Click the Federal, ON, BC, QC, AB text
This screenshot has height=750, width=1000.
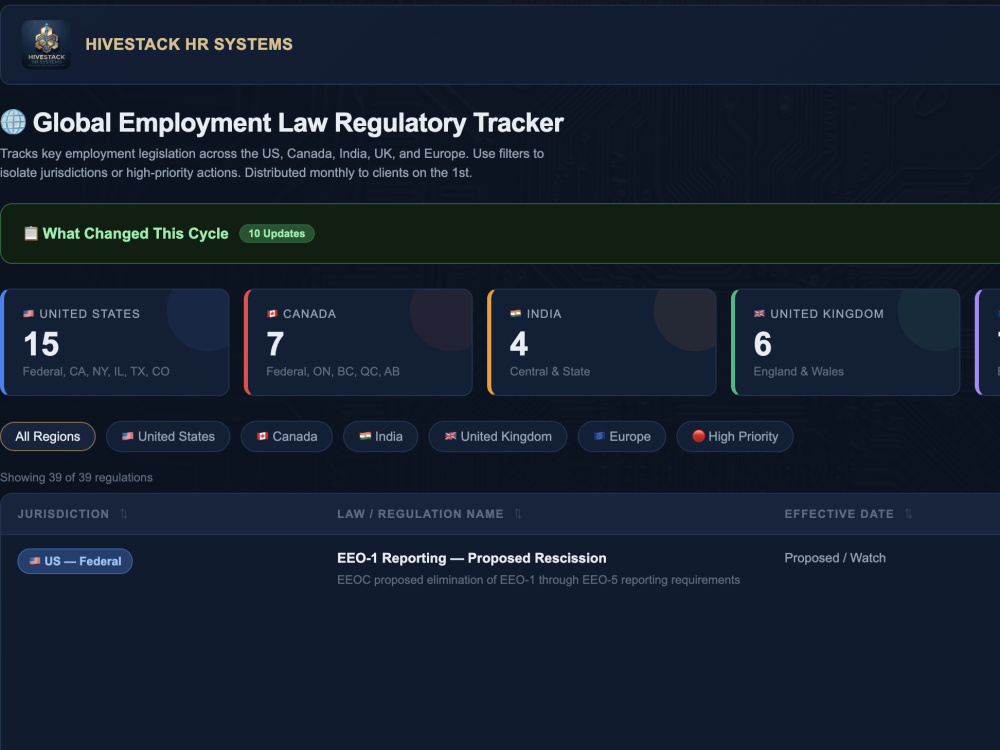[x=333, y=371]
